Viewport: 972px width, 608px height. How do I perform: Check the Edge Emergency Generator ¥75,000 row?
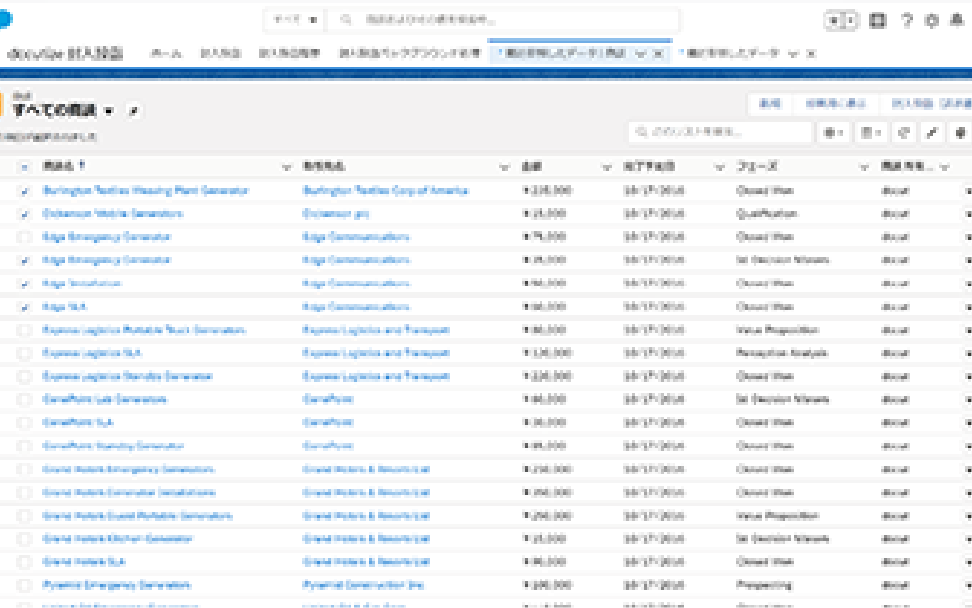pos(24,237)
